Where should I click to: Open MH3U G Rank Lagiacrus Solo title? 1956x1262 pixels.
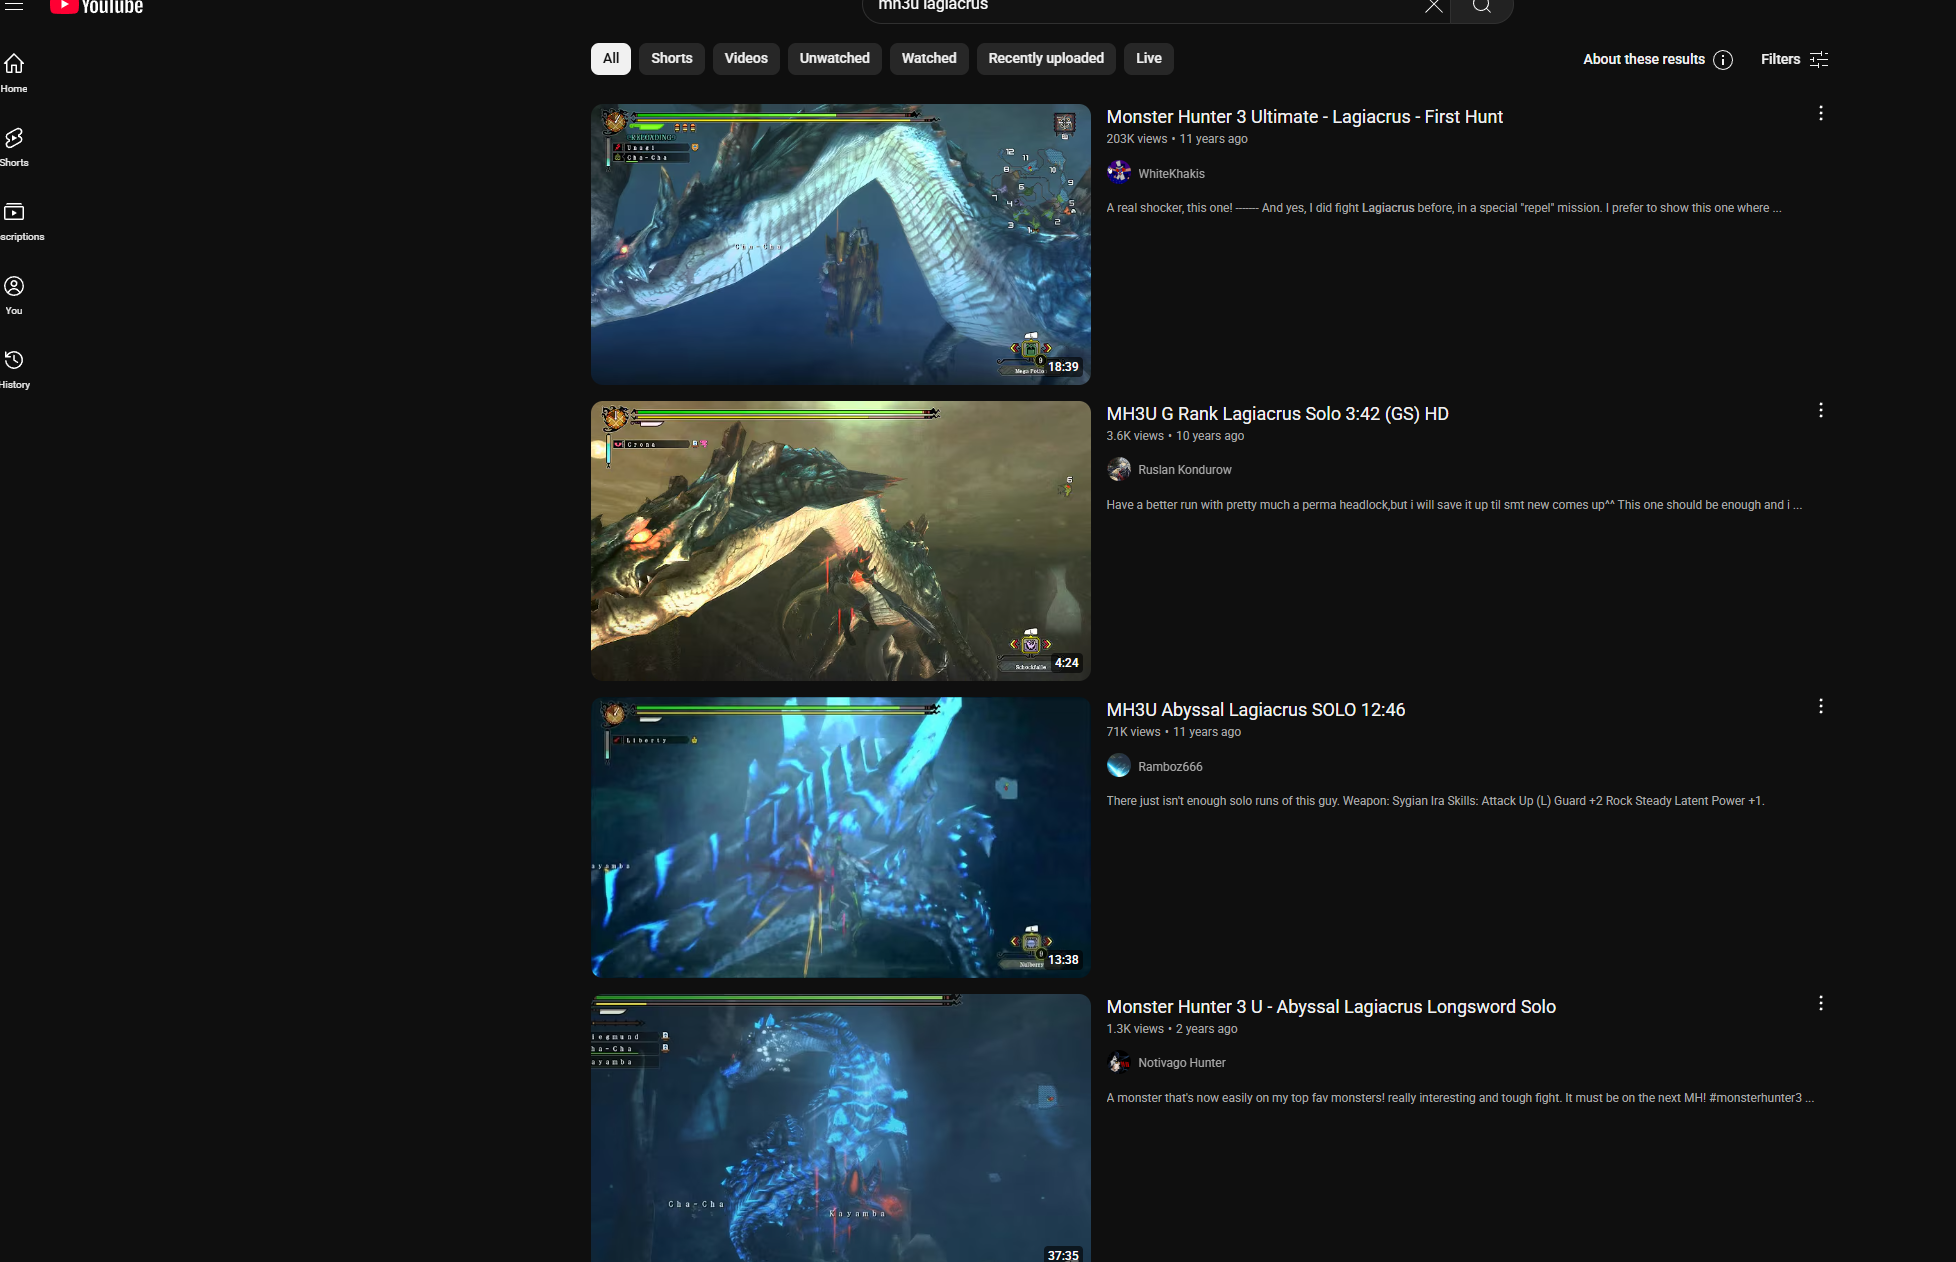point(1277,414)
